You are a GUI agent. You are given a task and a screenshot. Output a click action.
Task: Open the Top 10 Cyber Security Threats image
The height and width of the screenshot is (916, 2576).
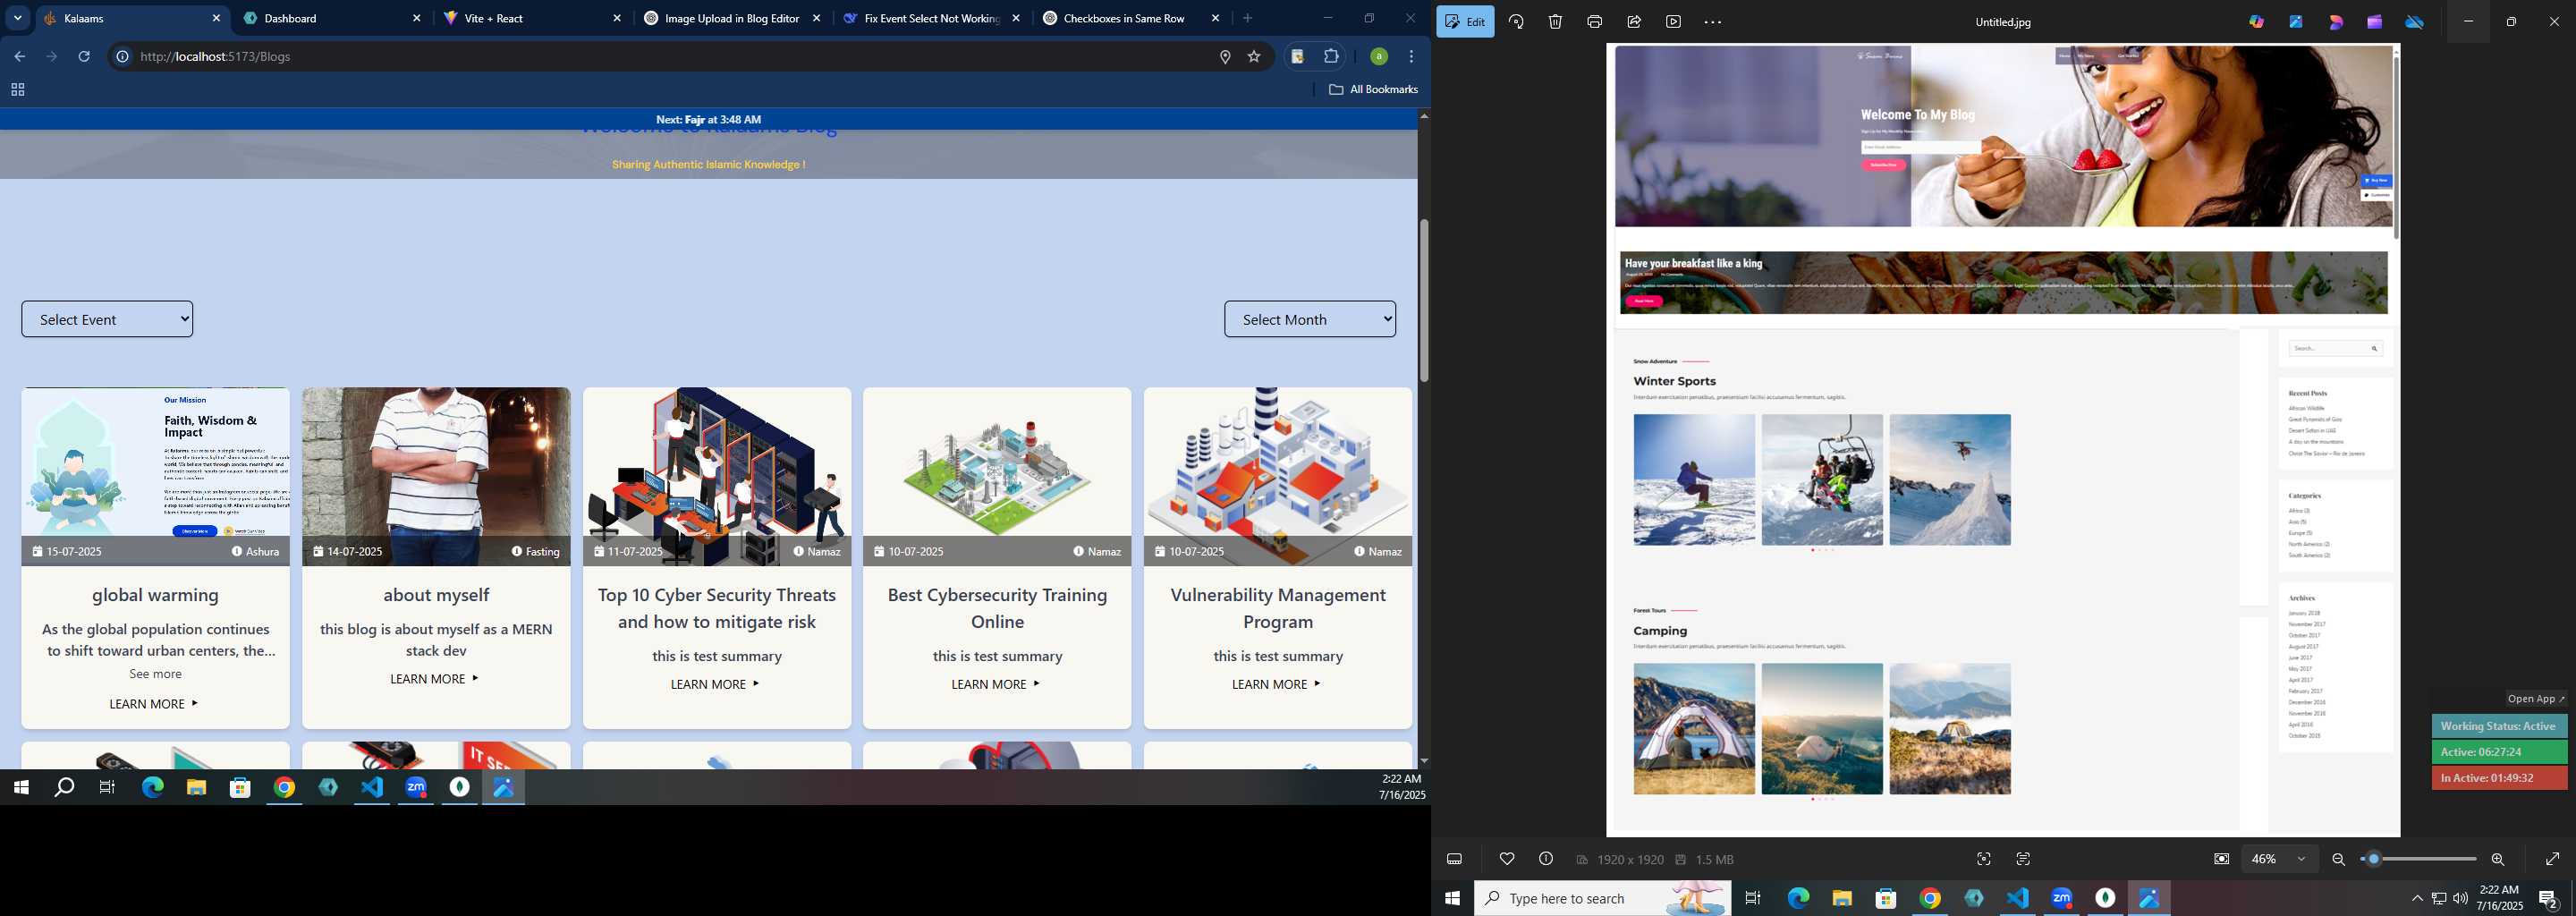tap(717, 476)
